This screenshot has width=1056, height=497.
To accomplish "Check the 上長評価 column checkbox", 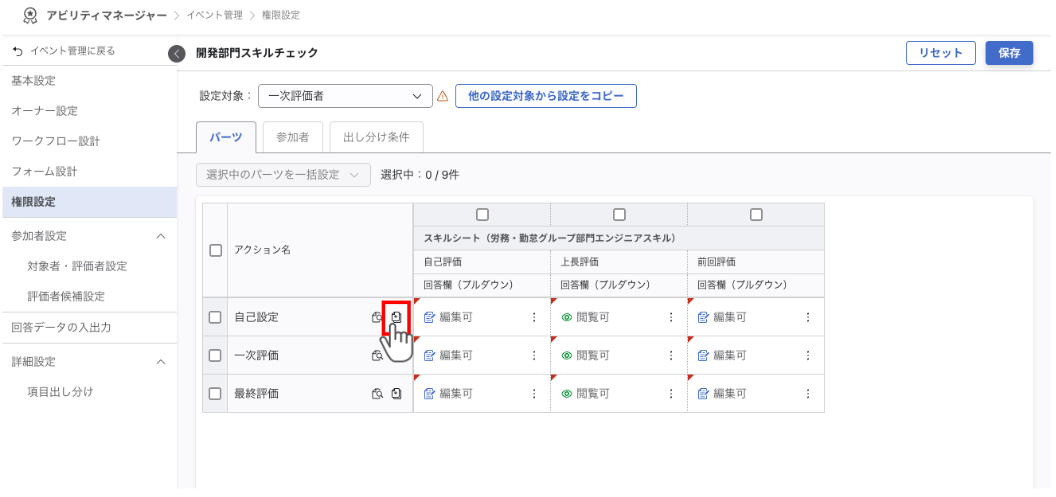I will [620, 215].
